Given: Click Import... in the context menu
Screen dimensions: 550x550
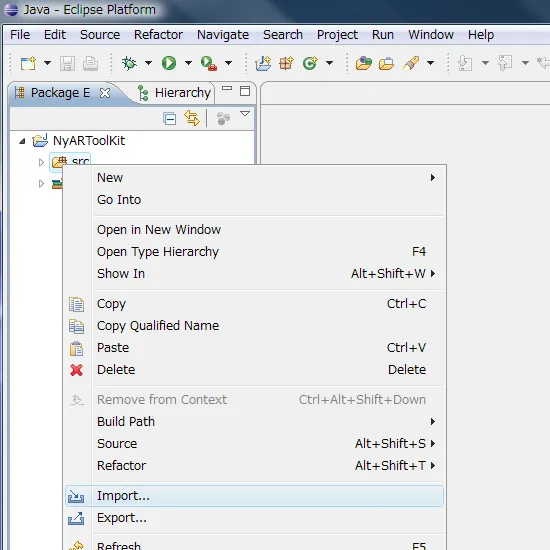Looking at the screenshot, I should 254,496.
